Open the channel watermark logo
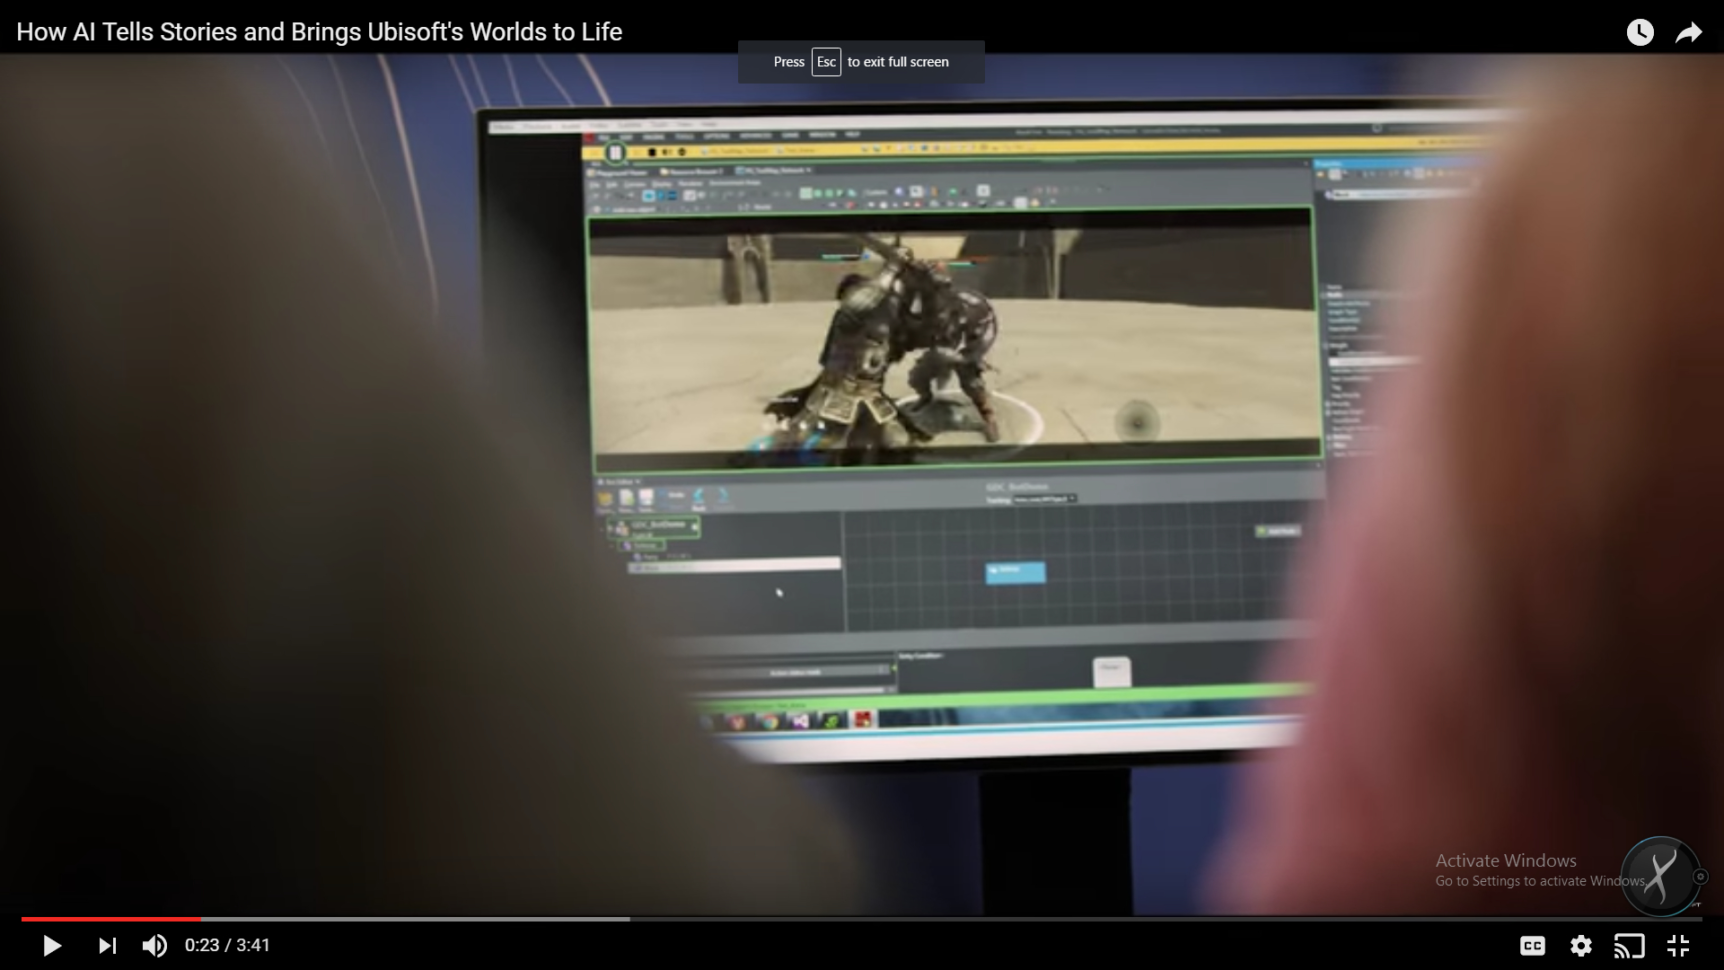Image resolution: width=1724 pixels, height=970 pixels. click(x=1660, y=876)
